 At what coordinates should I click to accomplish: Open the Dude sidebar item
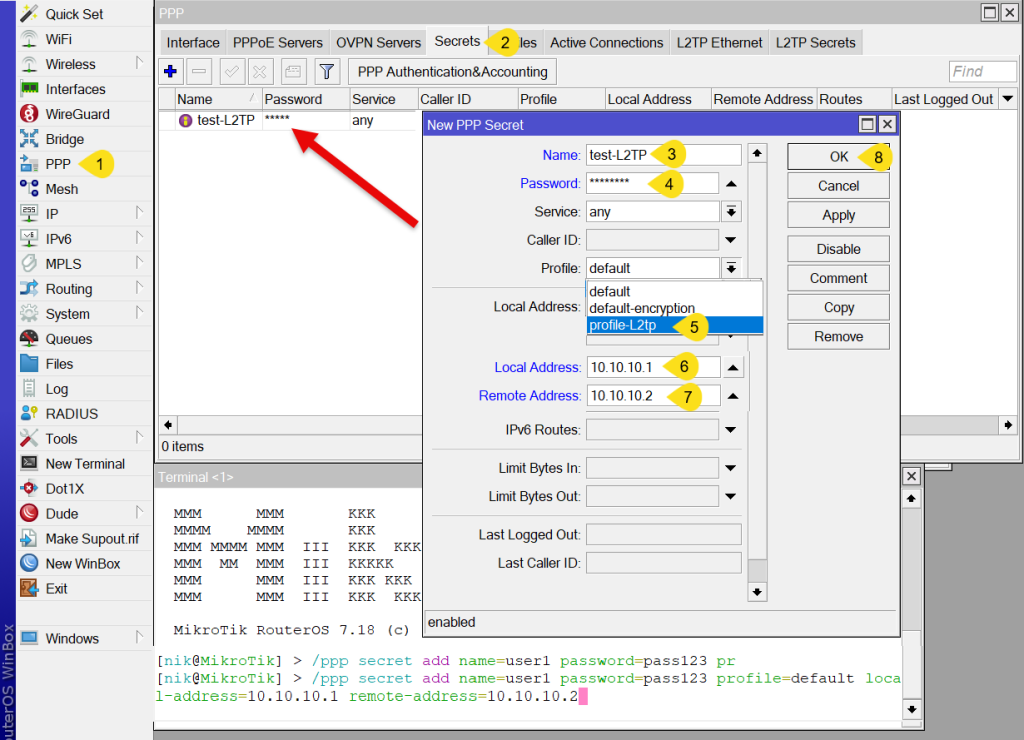[x=61, y=514]
